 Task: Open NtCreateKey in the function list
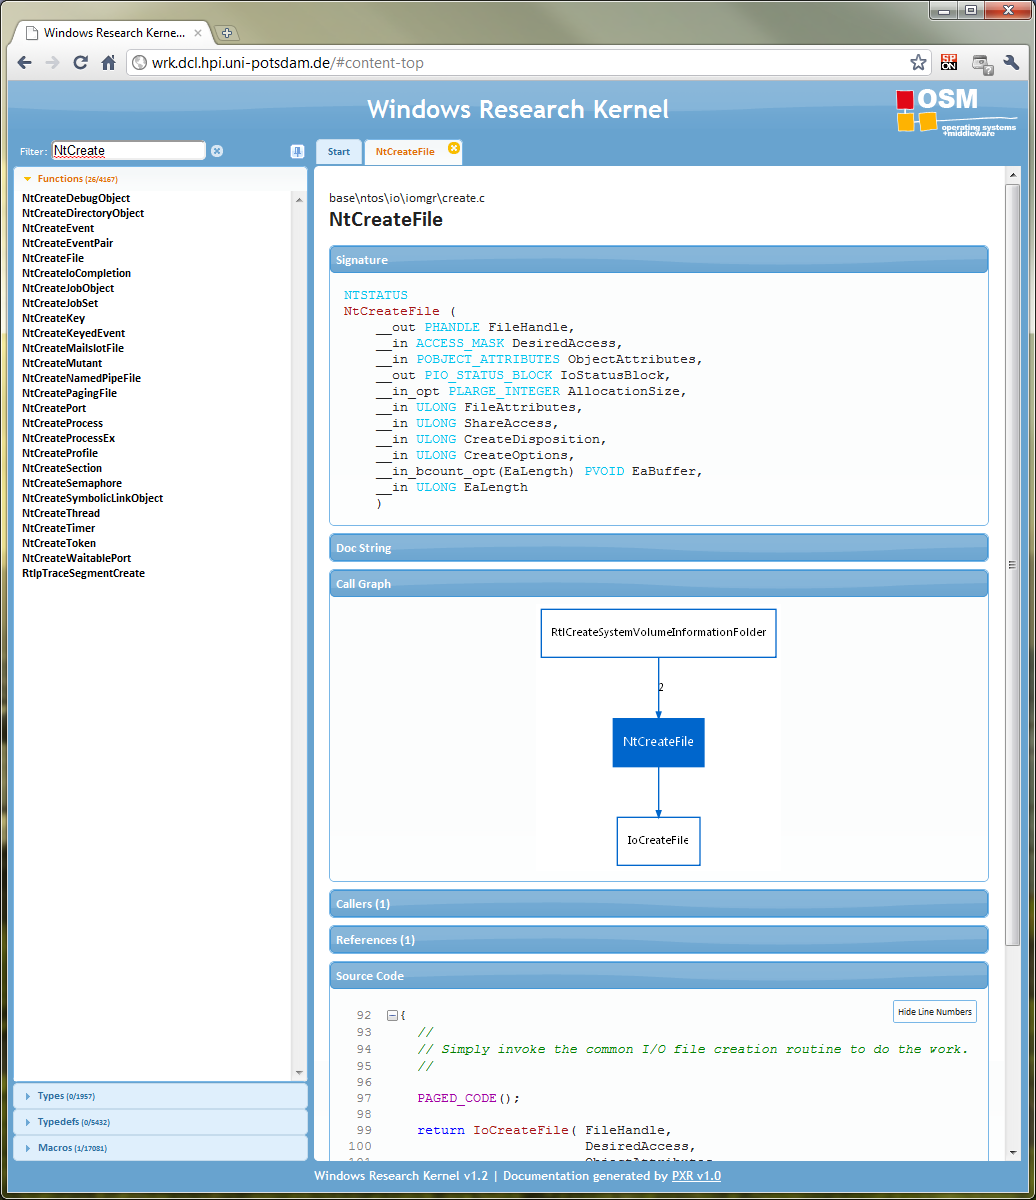click(53, 318)
